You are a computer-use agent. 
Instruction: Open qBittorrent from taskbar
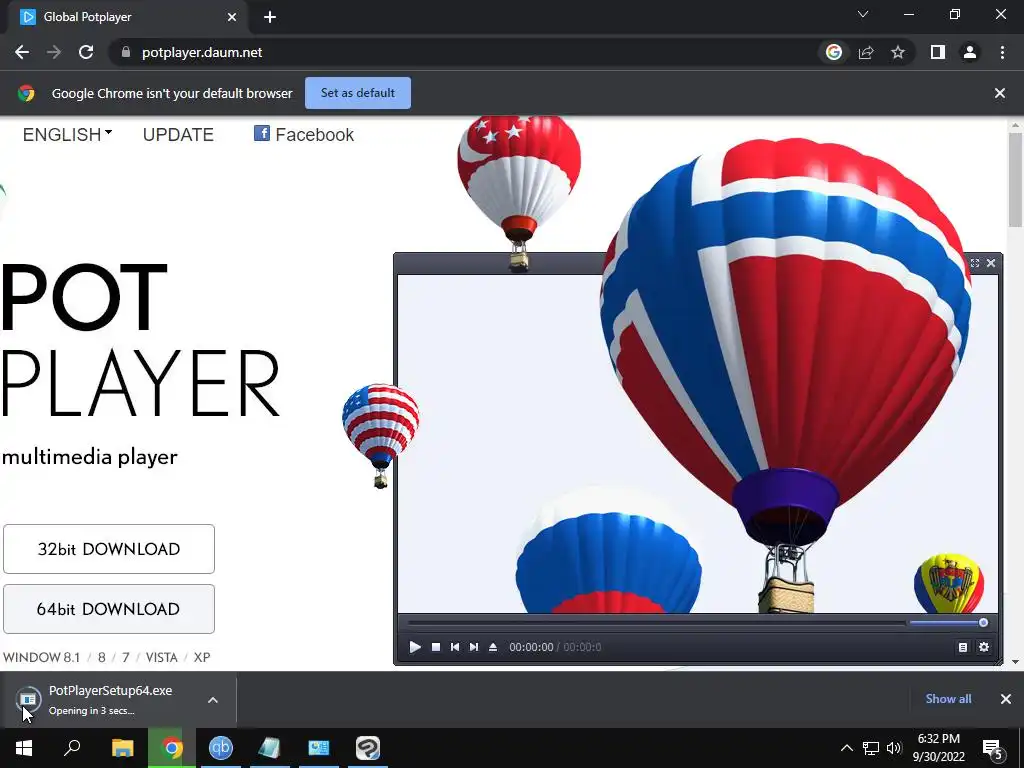pos(221,748)
